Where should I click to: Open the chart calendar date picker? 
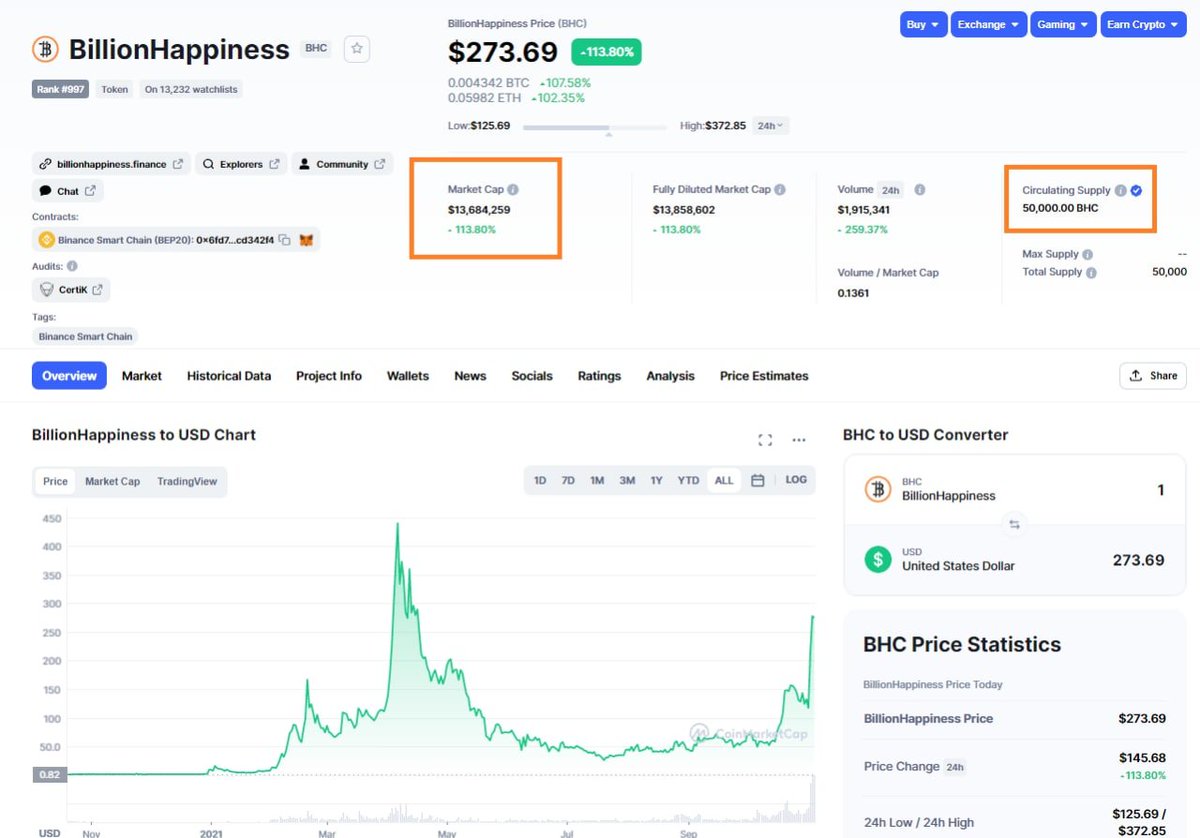[758, 480]
